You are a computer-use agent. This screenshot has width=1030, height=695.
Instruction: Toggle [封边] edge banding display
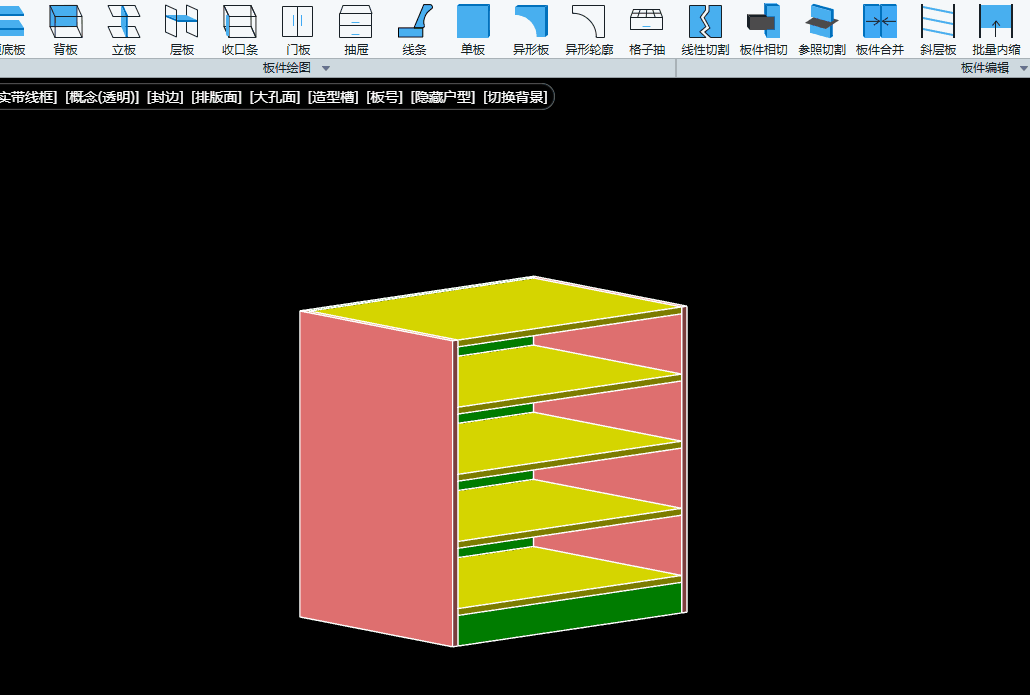165,97
